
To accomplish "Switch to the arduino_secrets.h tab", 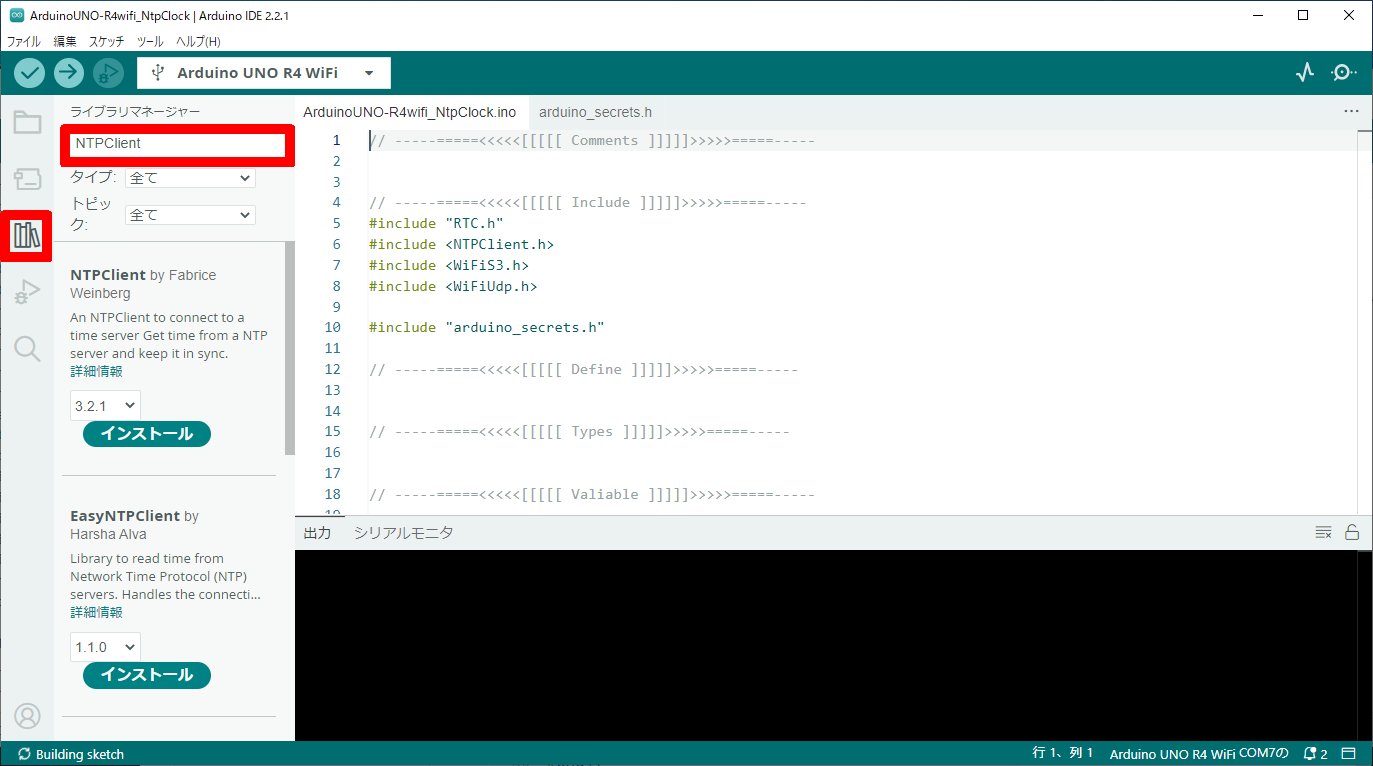I will coord(595,112).
